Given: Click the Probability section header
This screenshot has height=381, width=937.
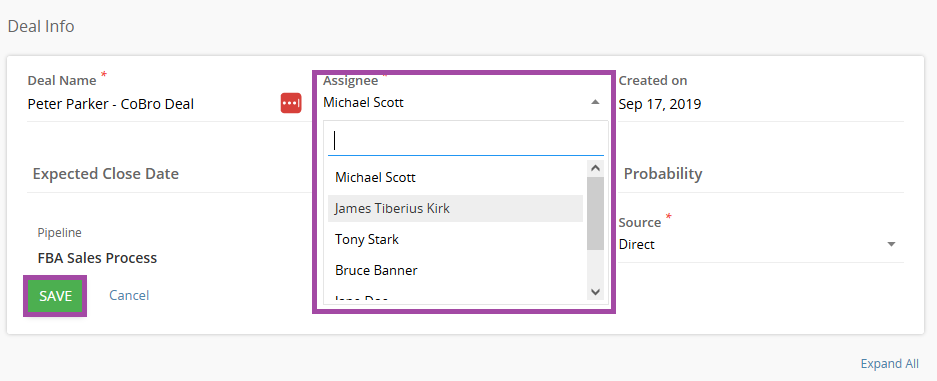Looking at the screenshot, I should click(663, 174).
